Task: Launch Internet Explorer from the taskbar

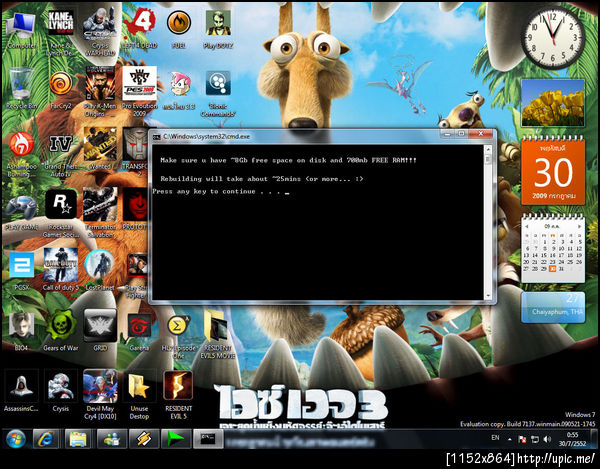Action: point(46,439)
